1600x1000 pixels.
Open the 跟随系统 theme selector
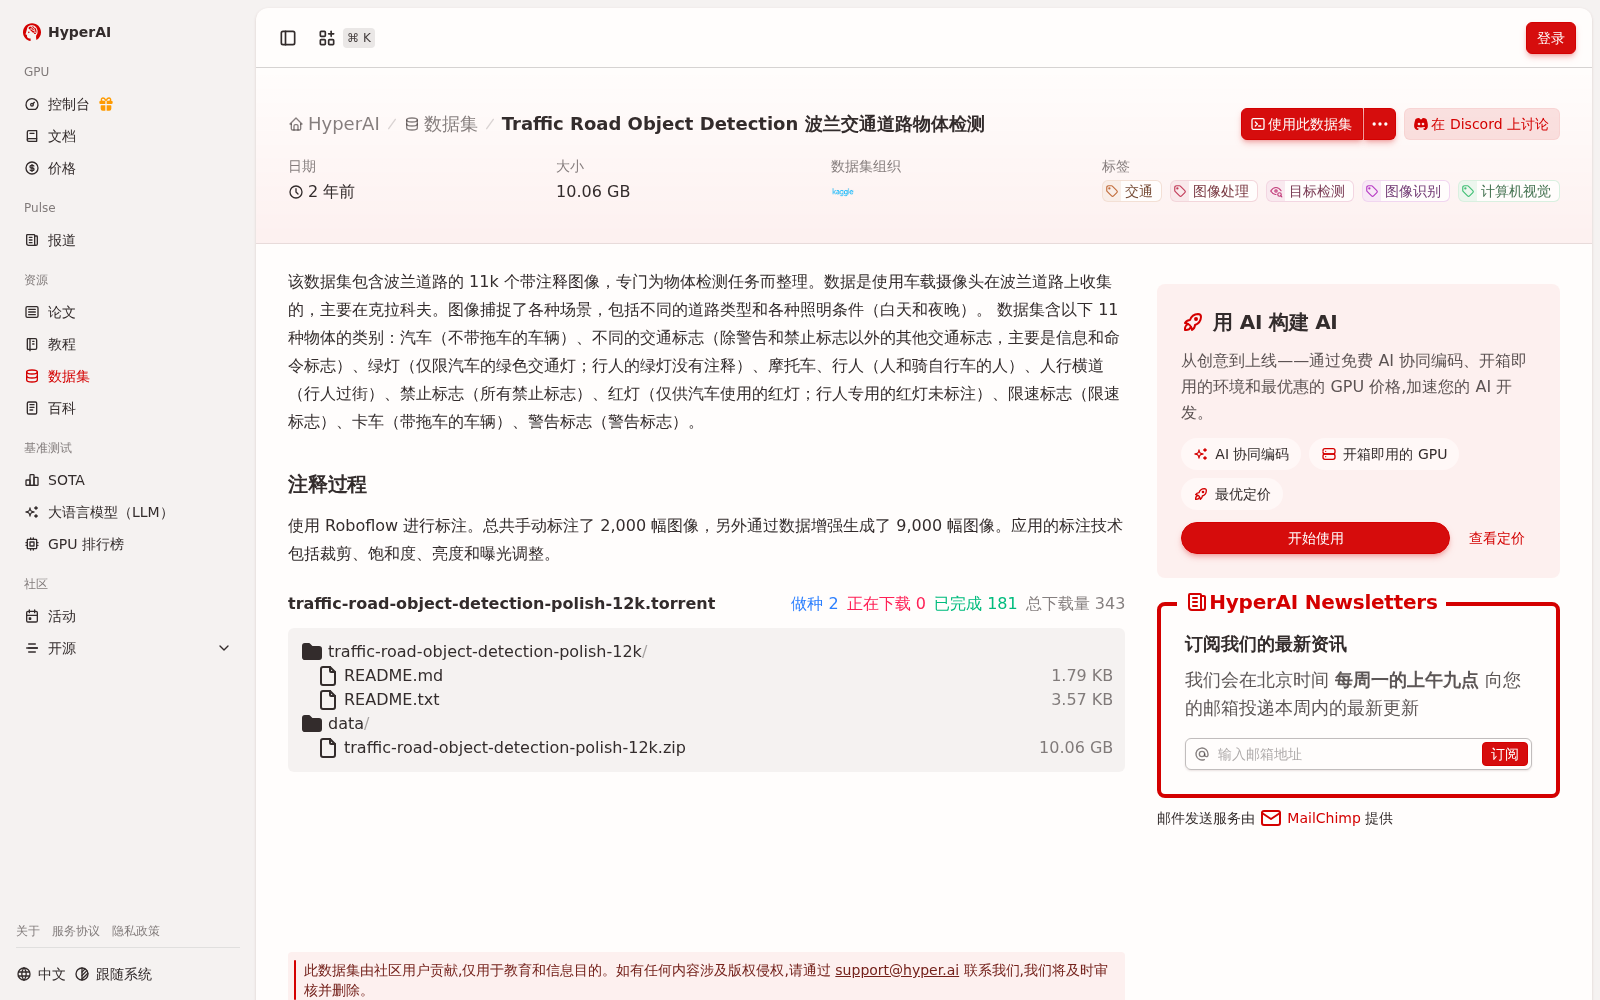pyautogui.click(x=113, y=974)
